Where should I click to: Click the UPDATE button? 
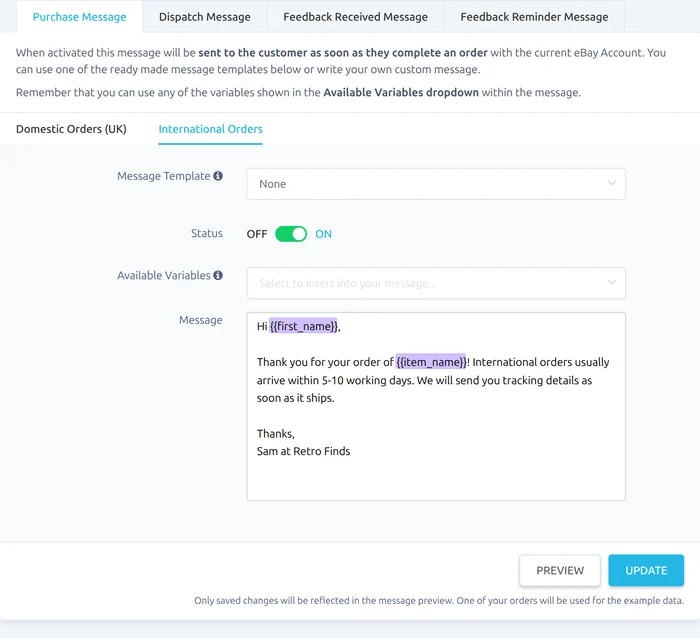[646, 570]
